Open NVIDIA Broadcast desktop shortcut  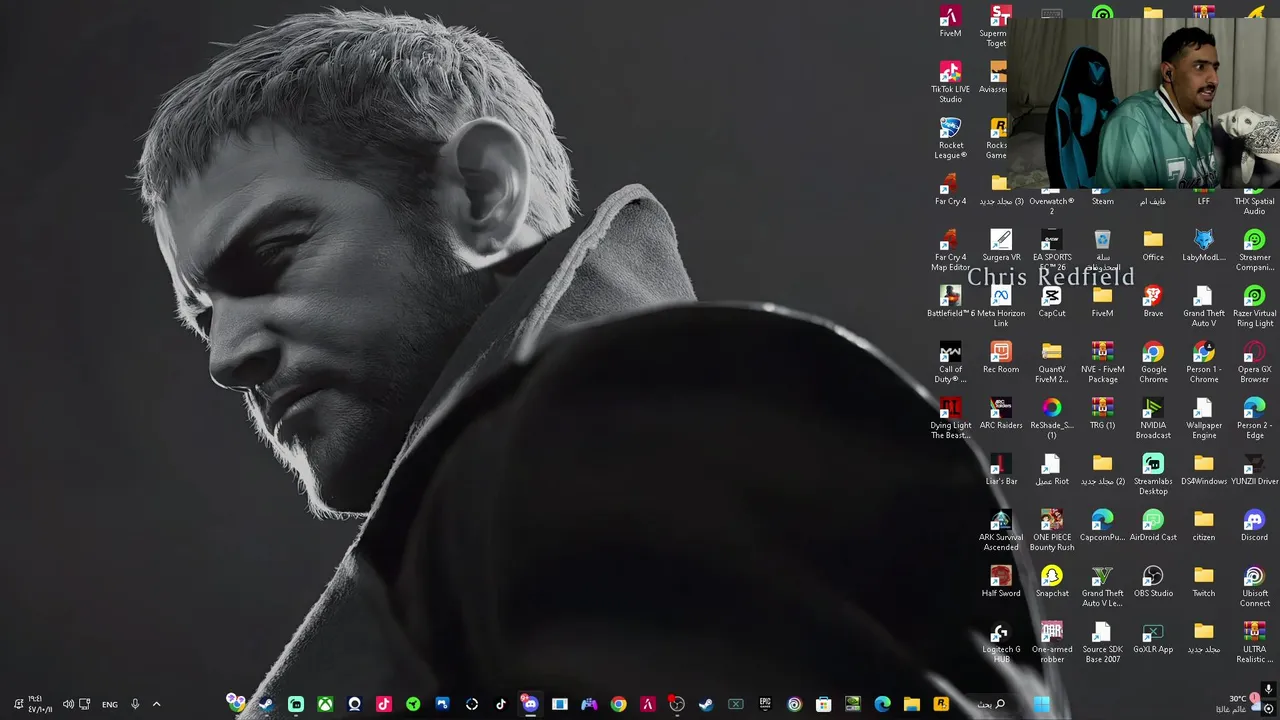point(1153,418)
